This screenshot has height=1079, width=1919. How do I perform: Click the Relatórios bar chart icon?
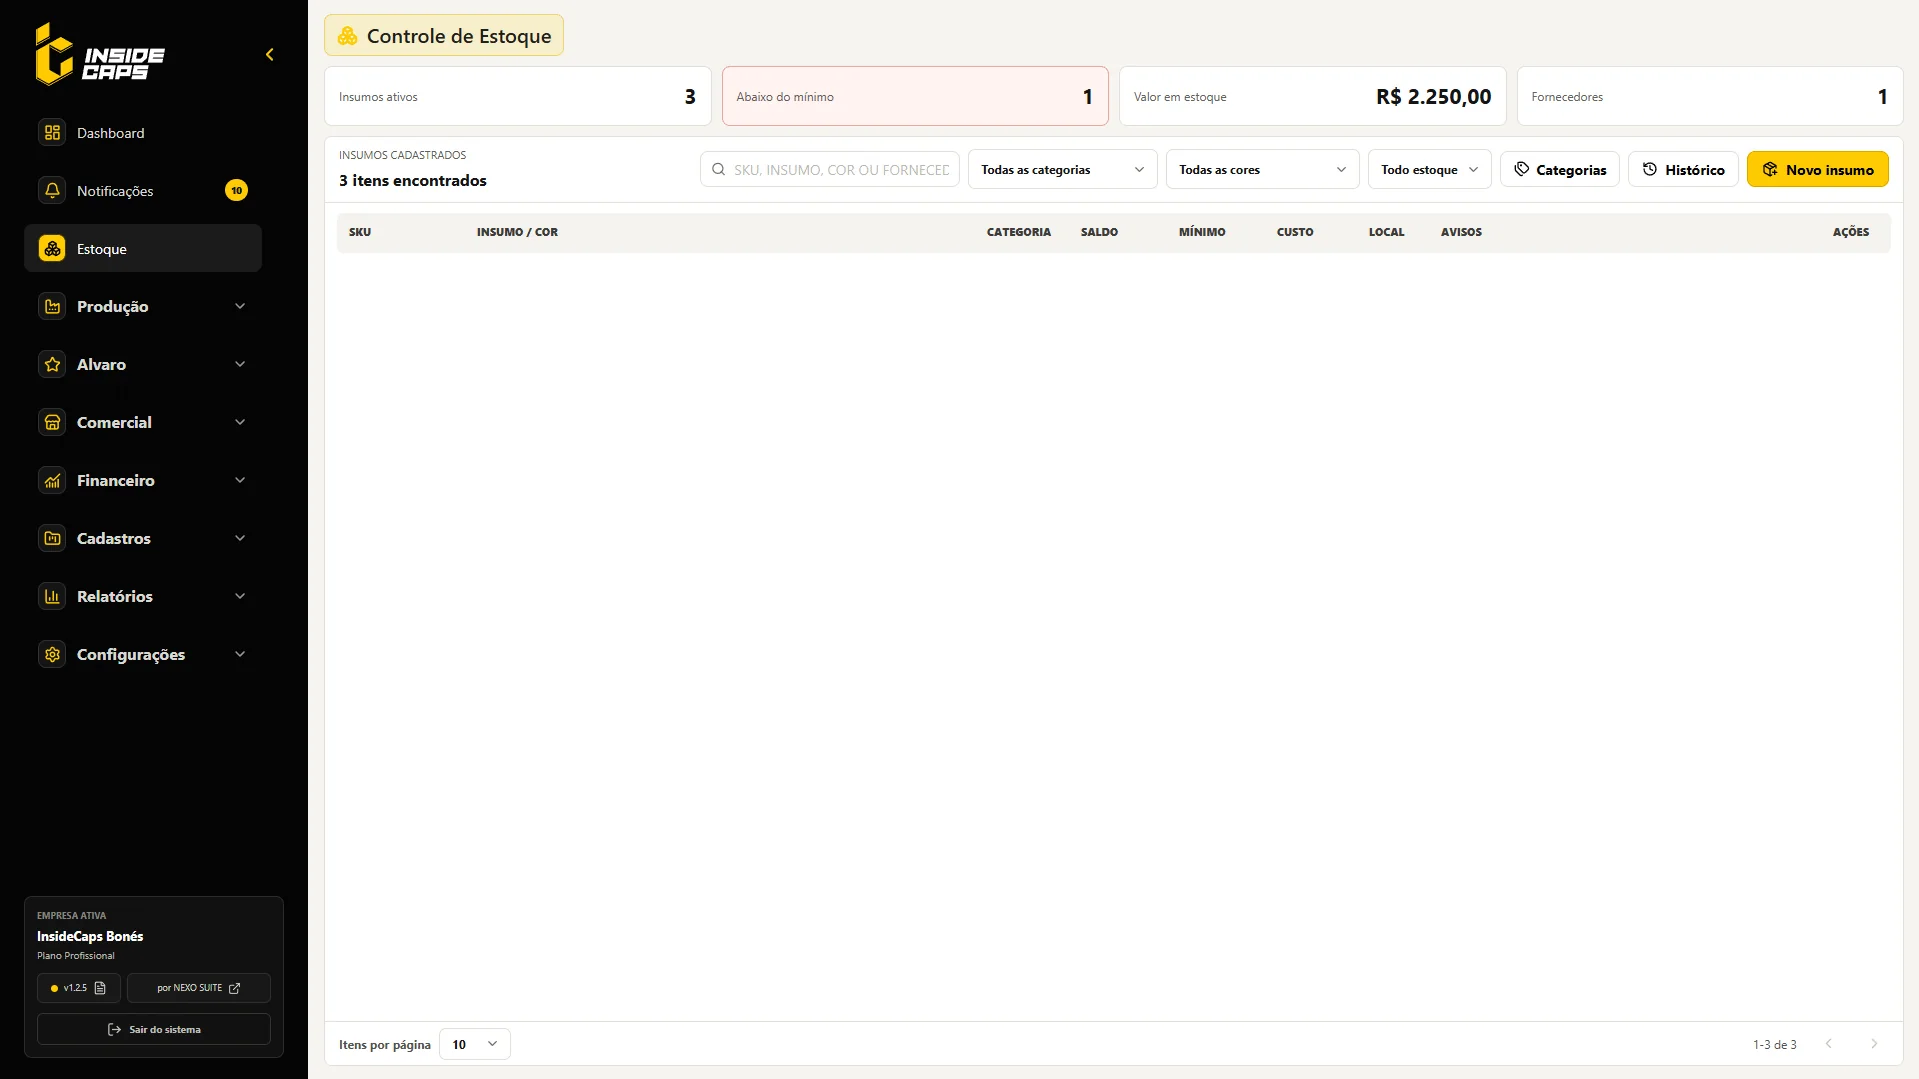tap(52, 597)
